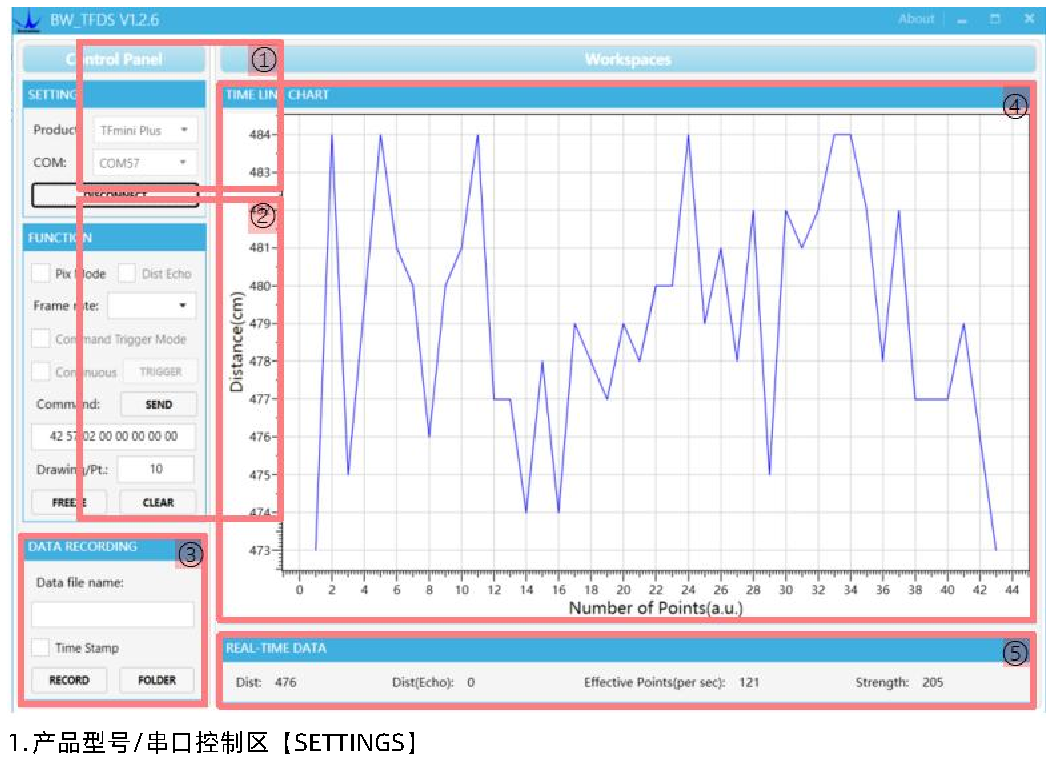
Task: Click the Workspaces header
Action: click(x=628, y=59)
